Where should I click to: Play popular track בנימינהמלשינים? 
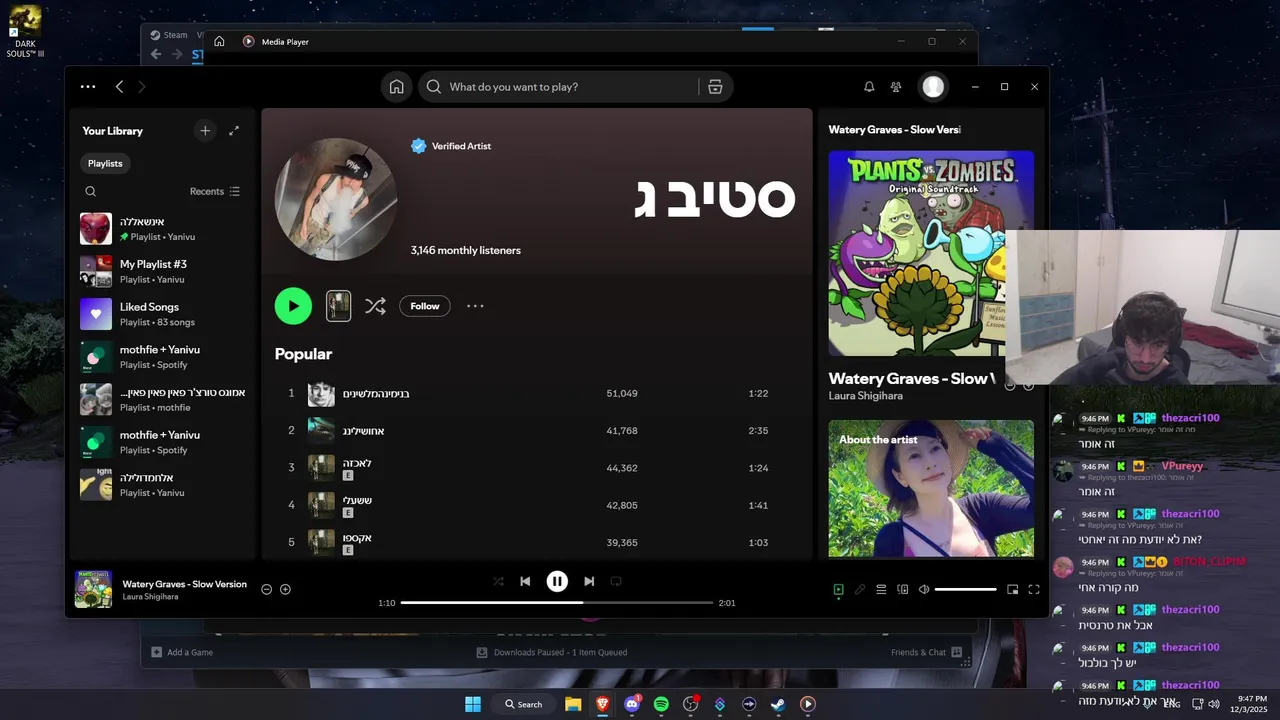click(x=376, y=394)
